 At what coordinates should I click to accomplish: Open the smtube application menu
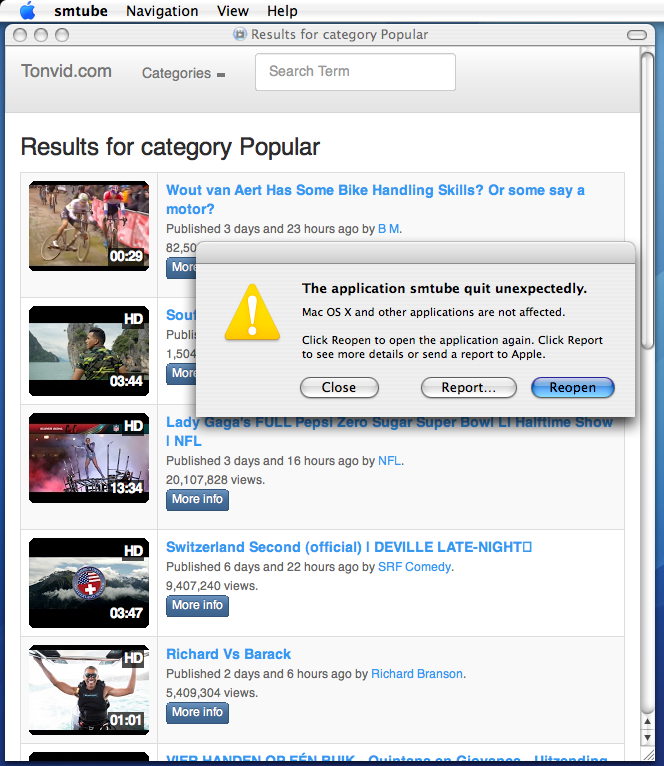pos(81,11)
